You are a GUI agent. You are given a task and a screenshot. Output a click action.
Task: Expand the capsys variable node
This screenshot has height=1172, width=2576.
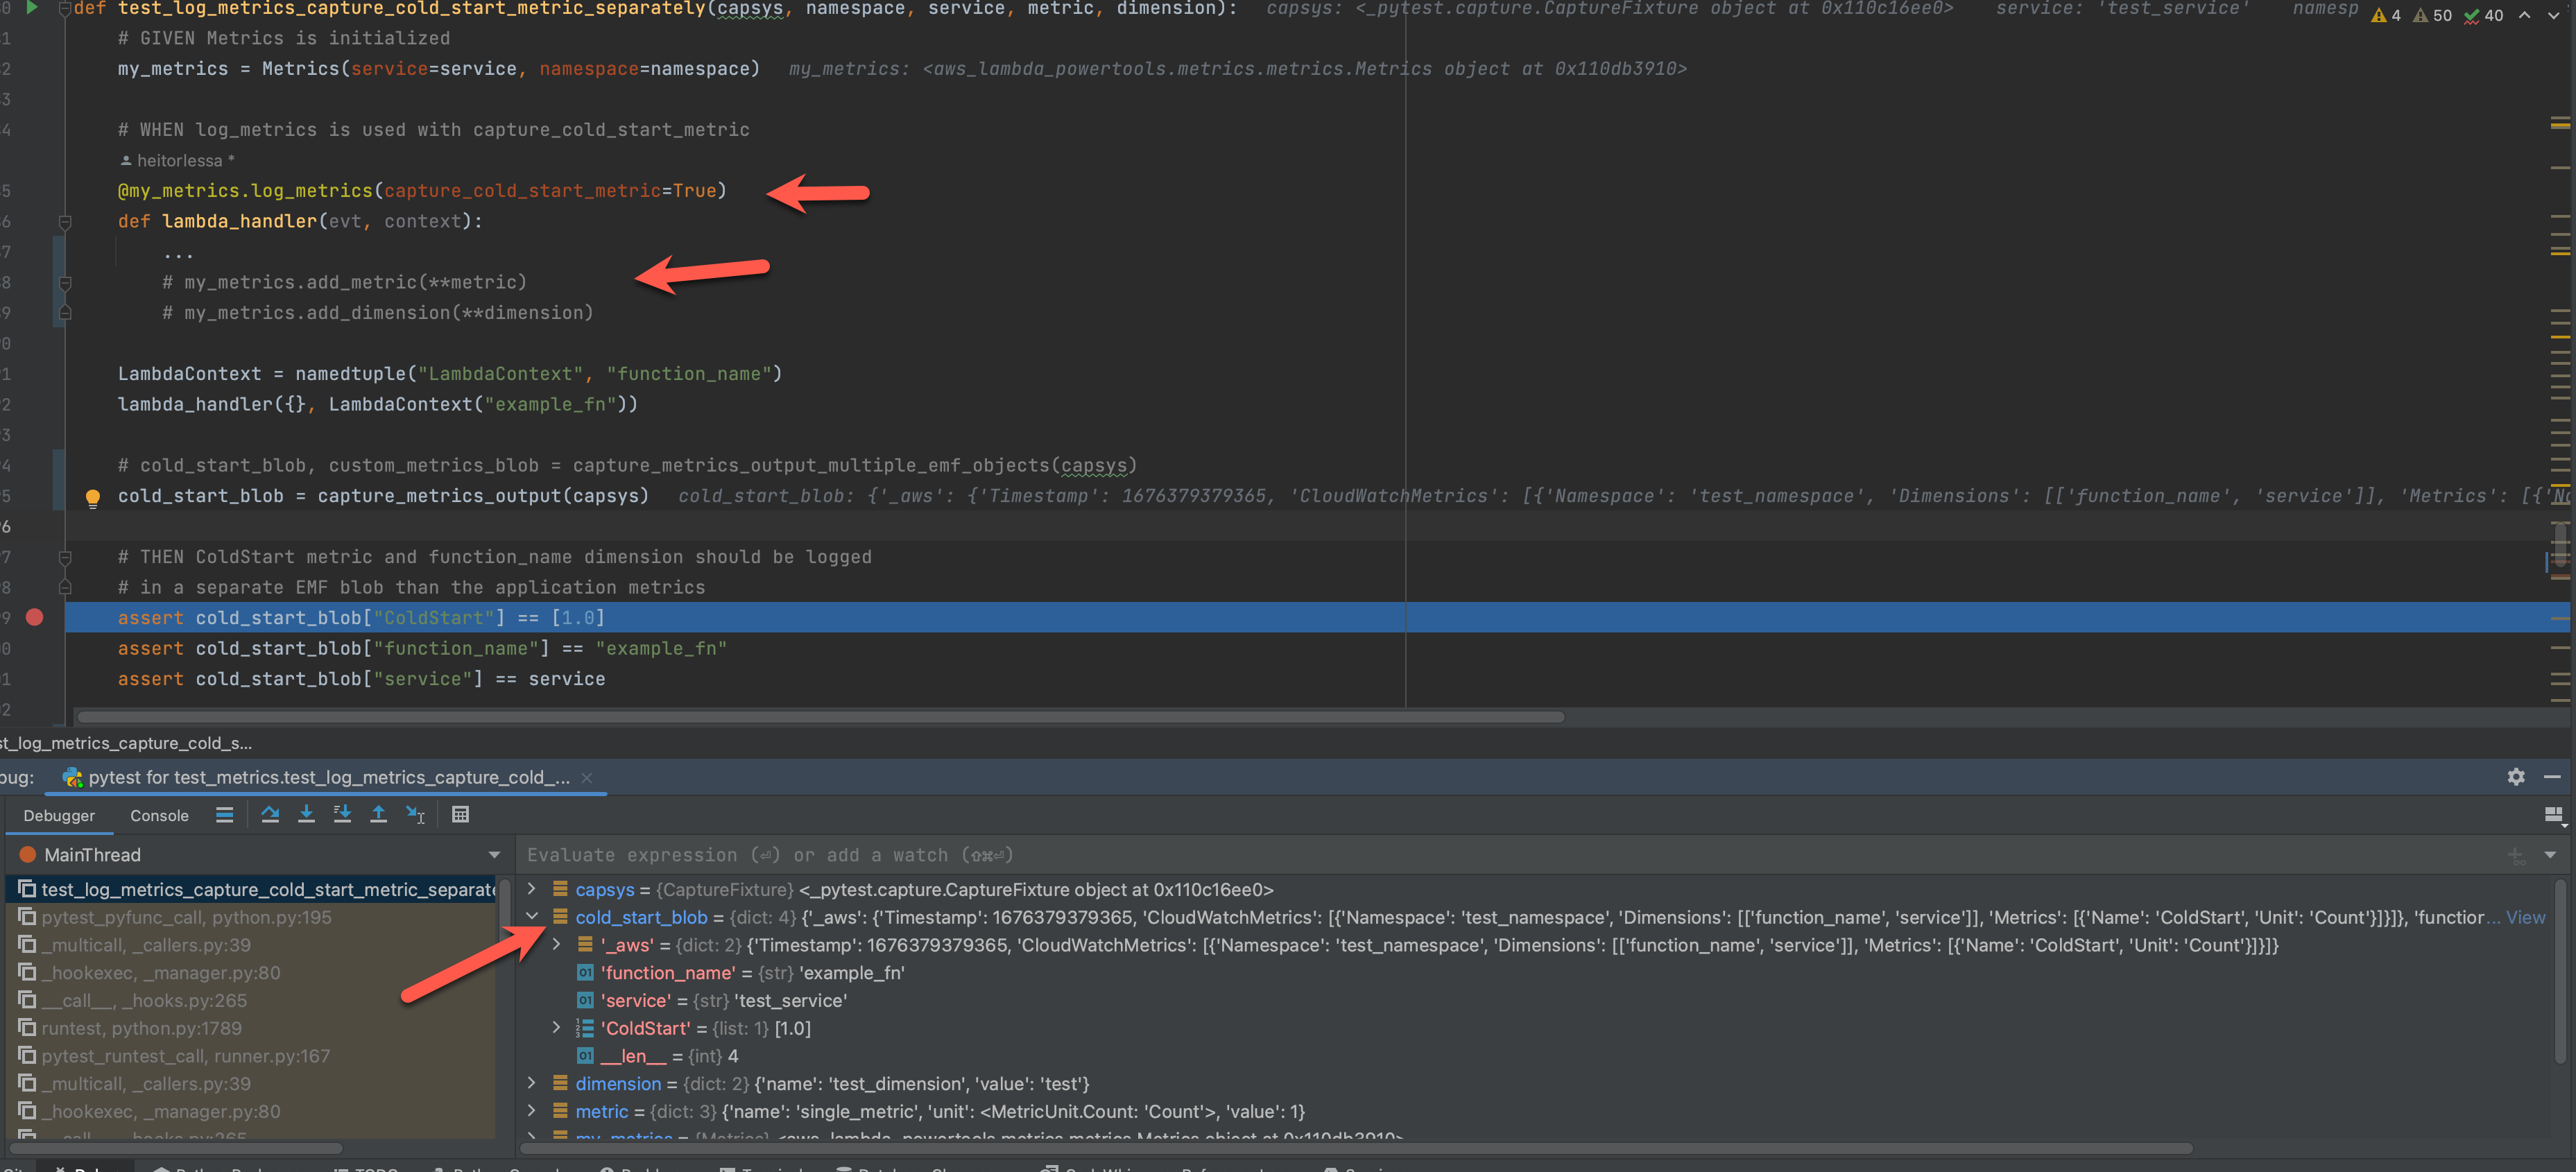click(531, 889)
